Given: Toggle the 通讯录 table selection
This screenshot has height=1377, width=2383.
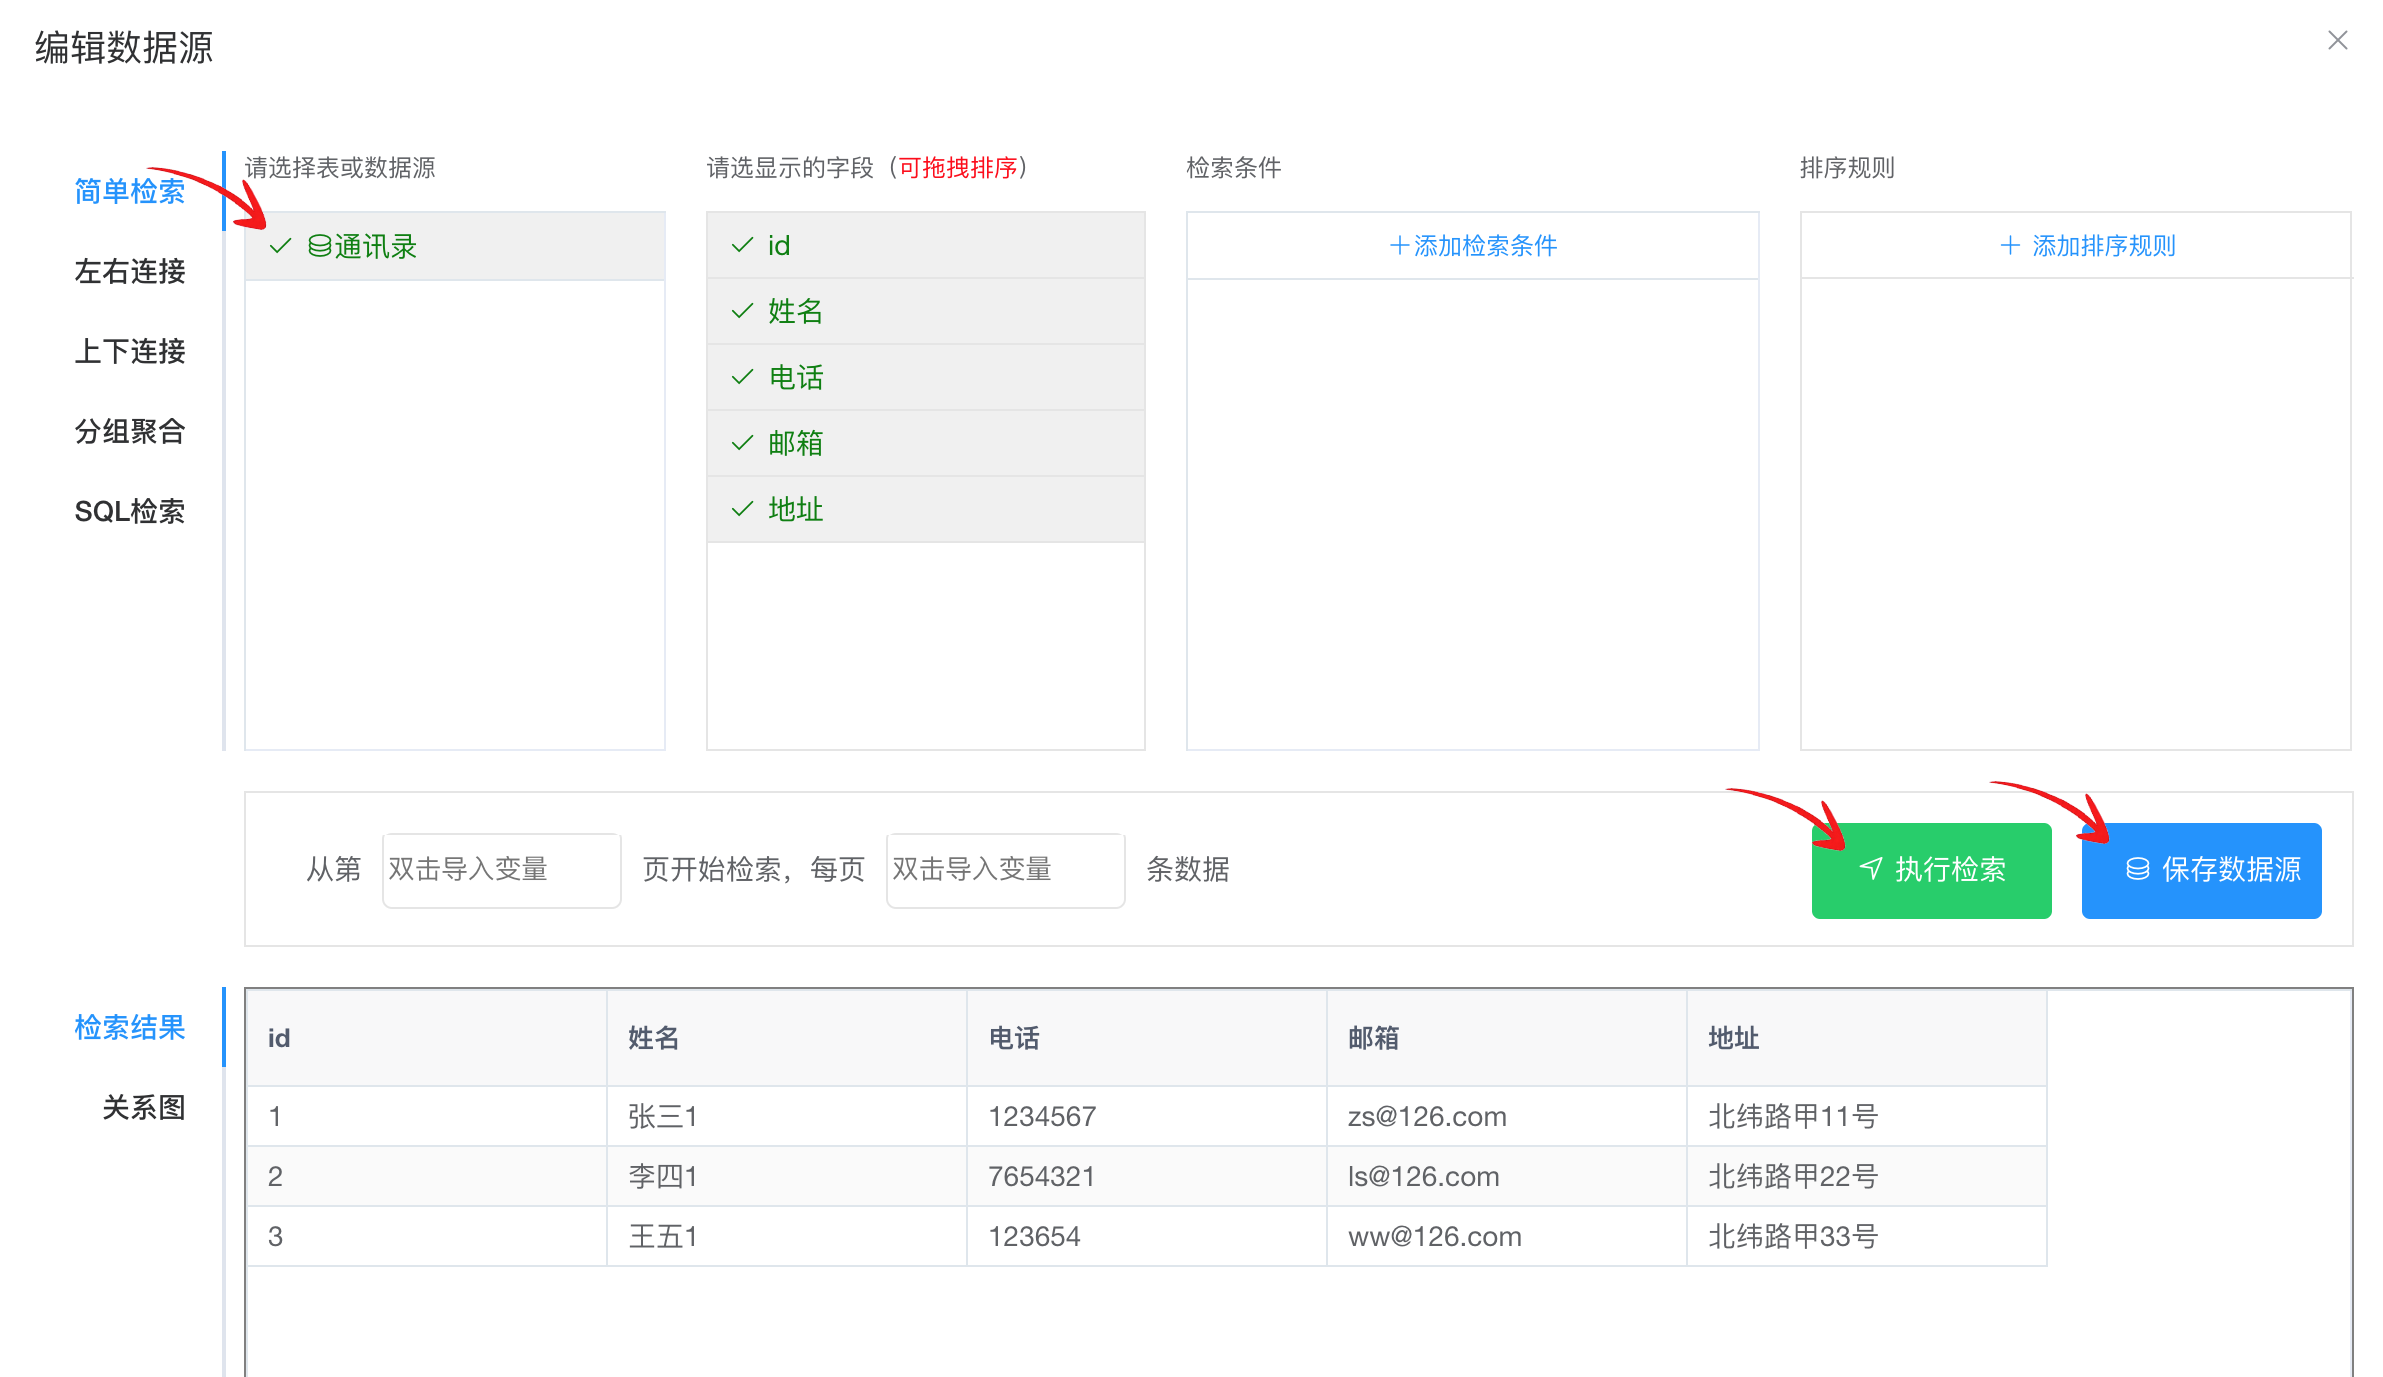Looking at the screenshot, I should [x=455, y=246].
